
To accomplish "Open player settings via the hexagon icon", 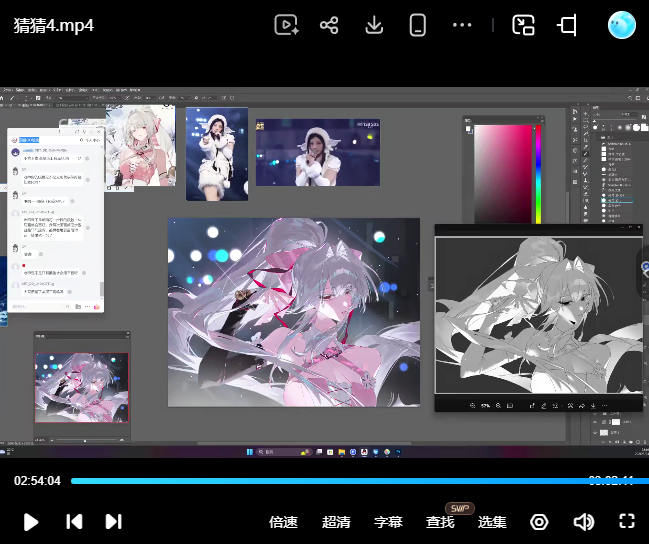I will coord(539,522).
